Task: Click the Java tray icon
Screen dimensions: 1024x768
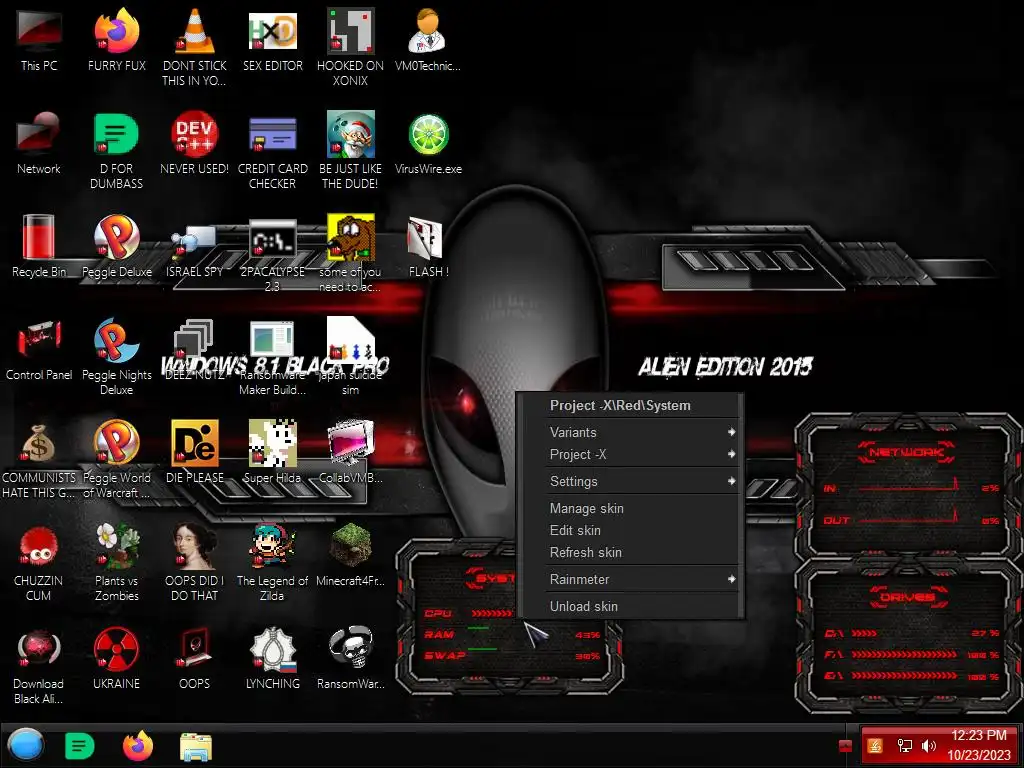Action: point(875,745)
